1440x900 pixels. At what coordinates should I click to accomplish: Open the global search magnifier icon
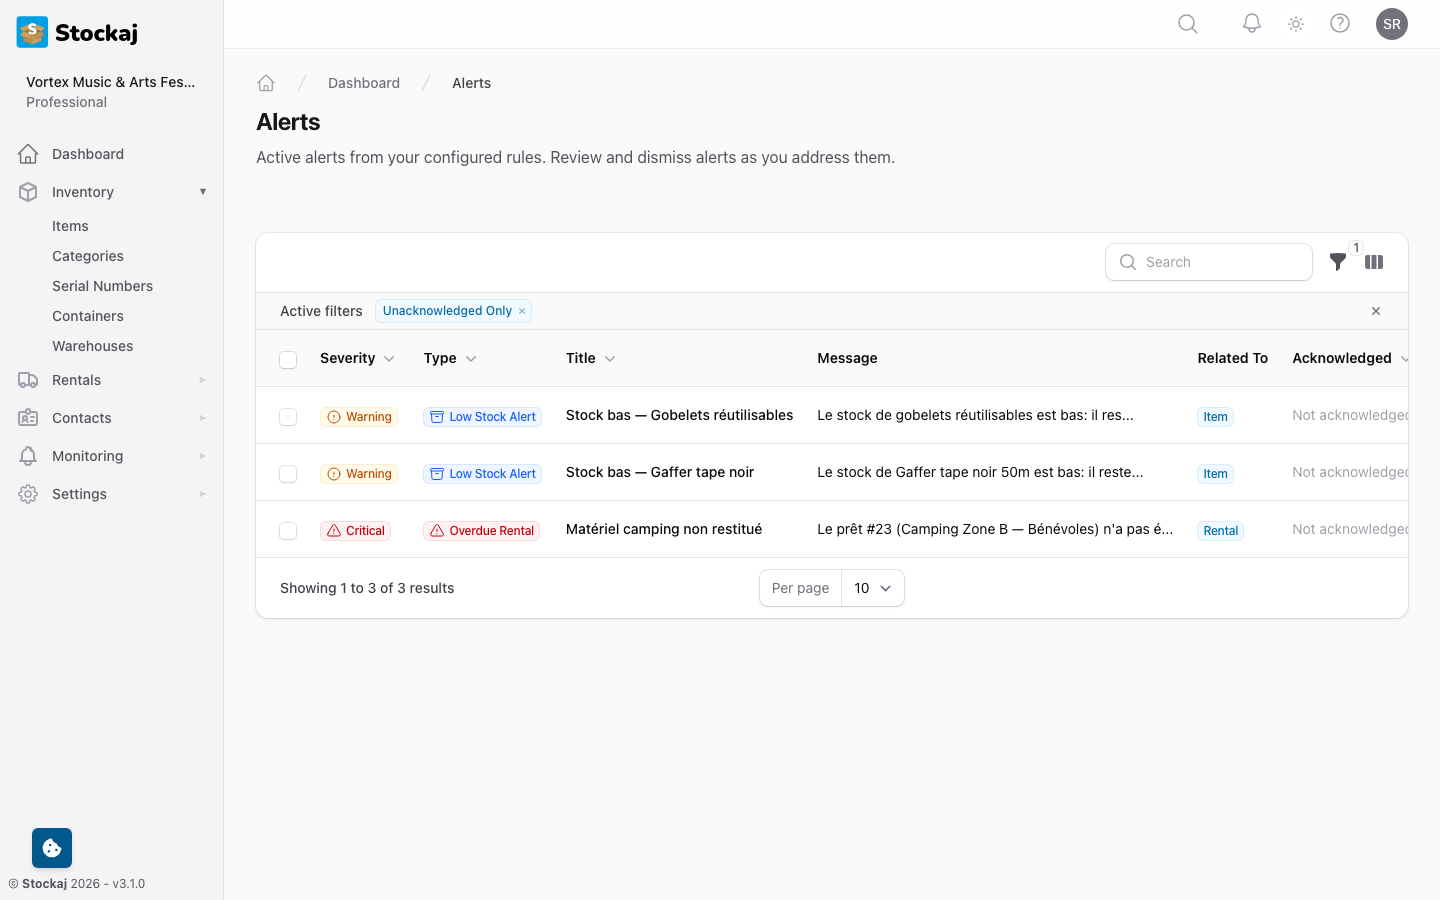coord(1187,23)
